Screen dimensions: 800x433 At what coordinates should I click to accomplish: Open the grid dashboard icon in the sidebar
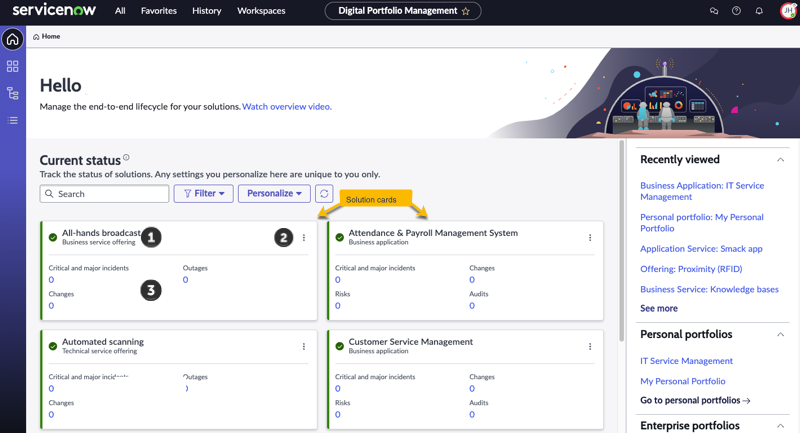tap(13, 66)
